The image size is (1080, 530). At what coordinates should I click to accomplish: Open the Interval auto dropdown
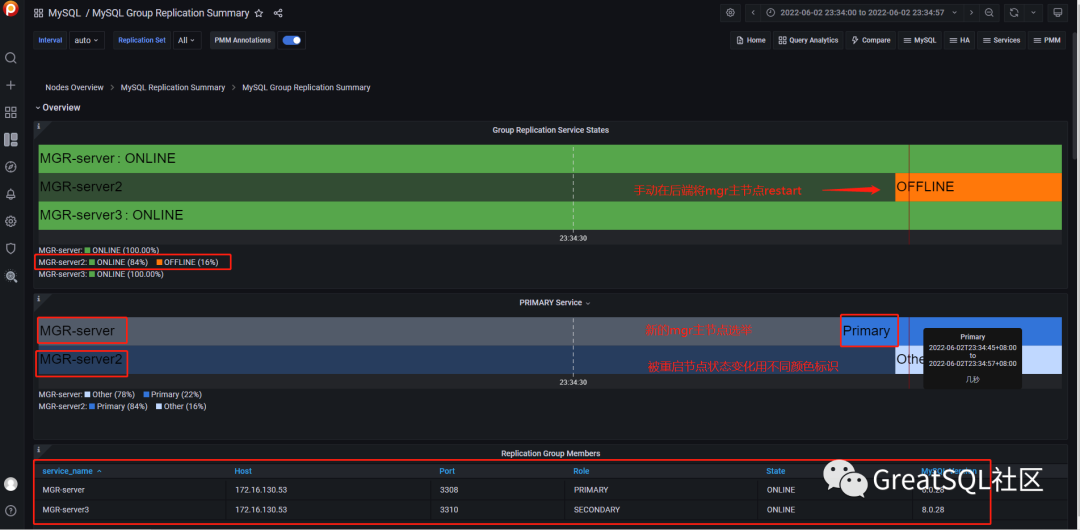87,40
